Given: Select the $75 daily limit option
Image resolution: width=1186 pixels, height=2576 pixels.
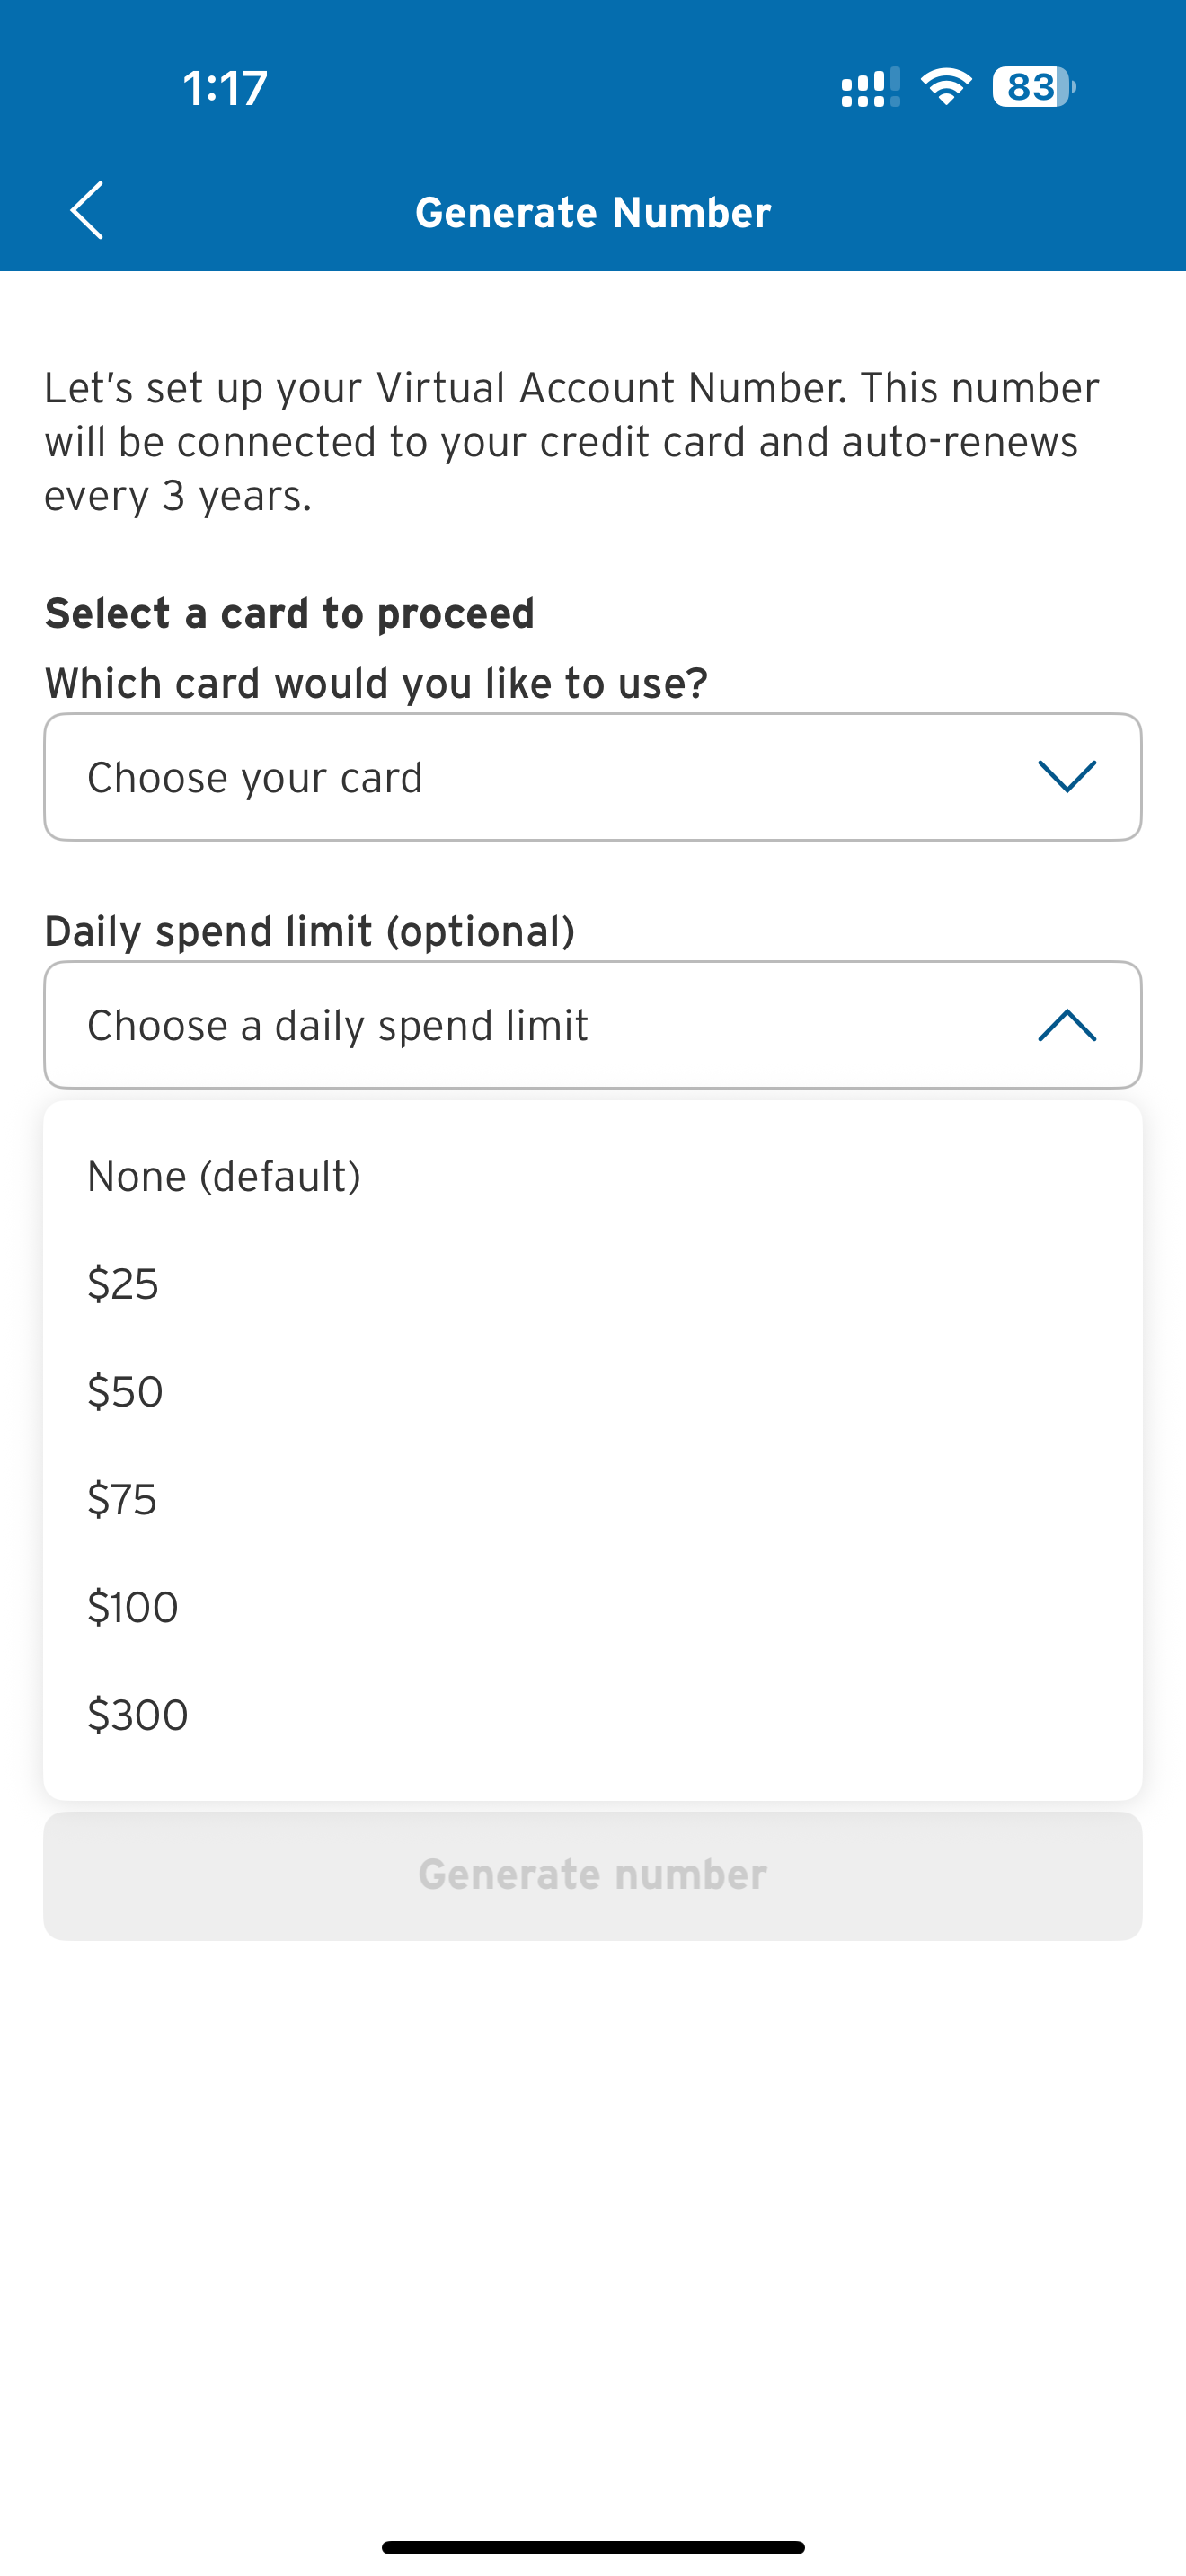Looking at the screenshot, I should click(x=122, y=1500).
